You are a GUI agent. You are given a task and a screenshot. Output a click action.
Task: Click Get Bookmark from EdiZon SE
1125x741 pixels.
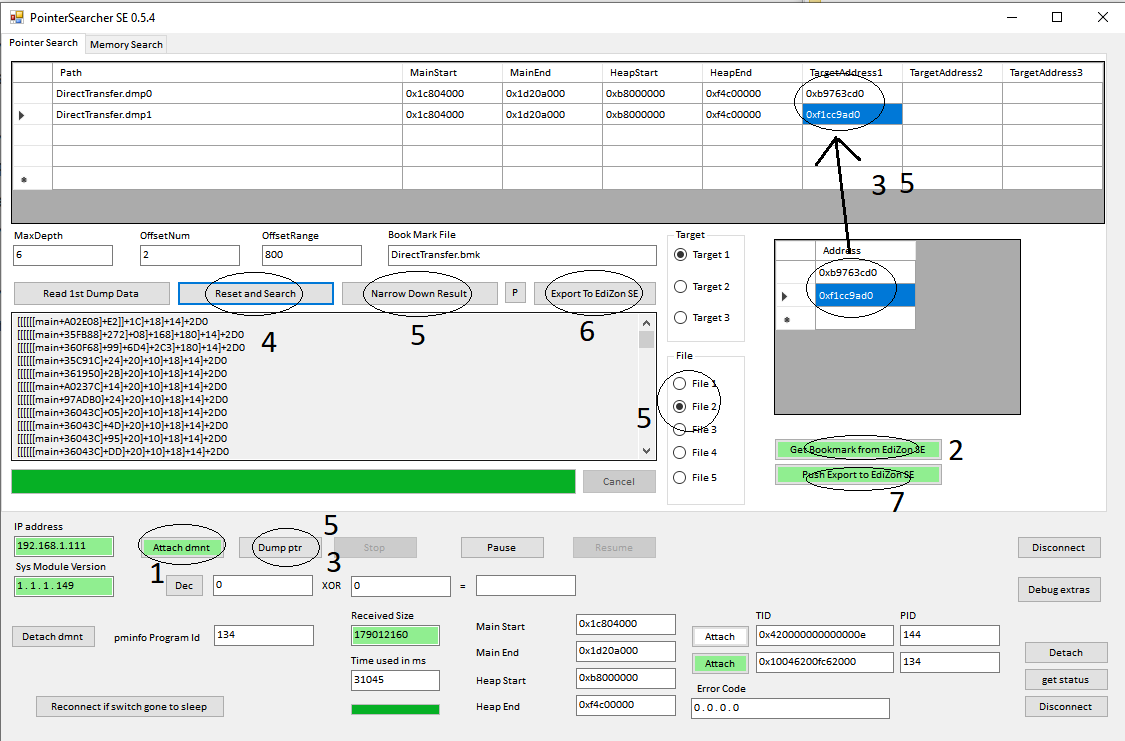tap(857, 449)
